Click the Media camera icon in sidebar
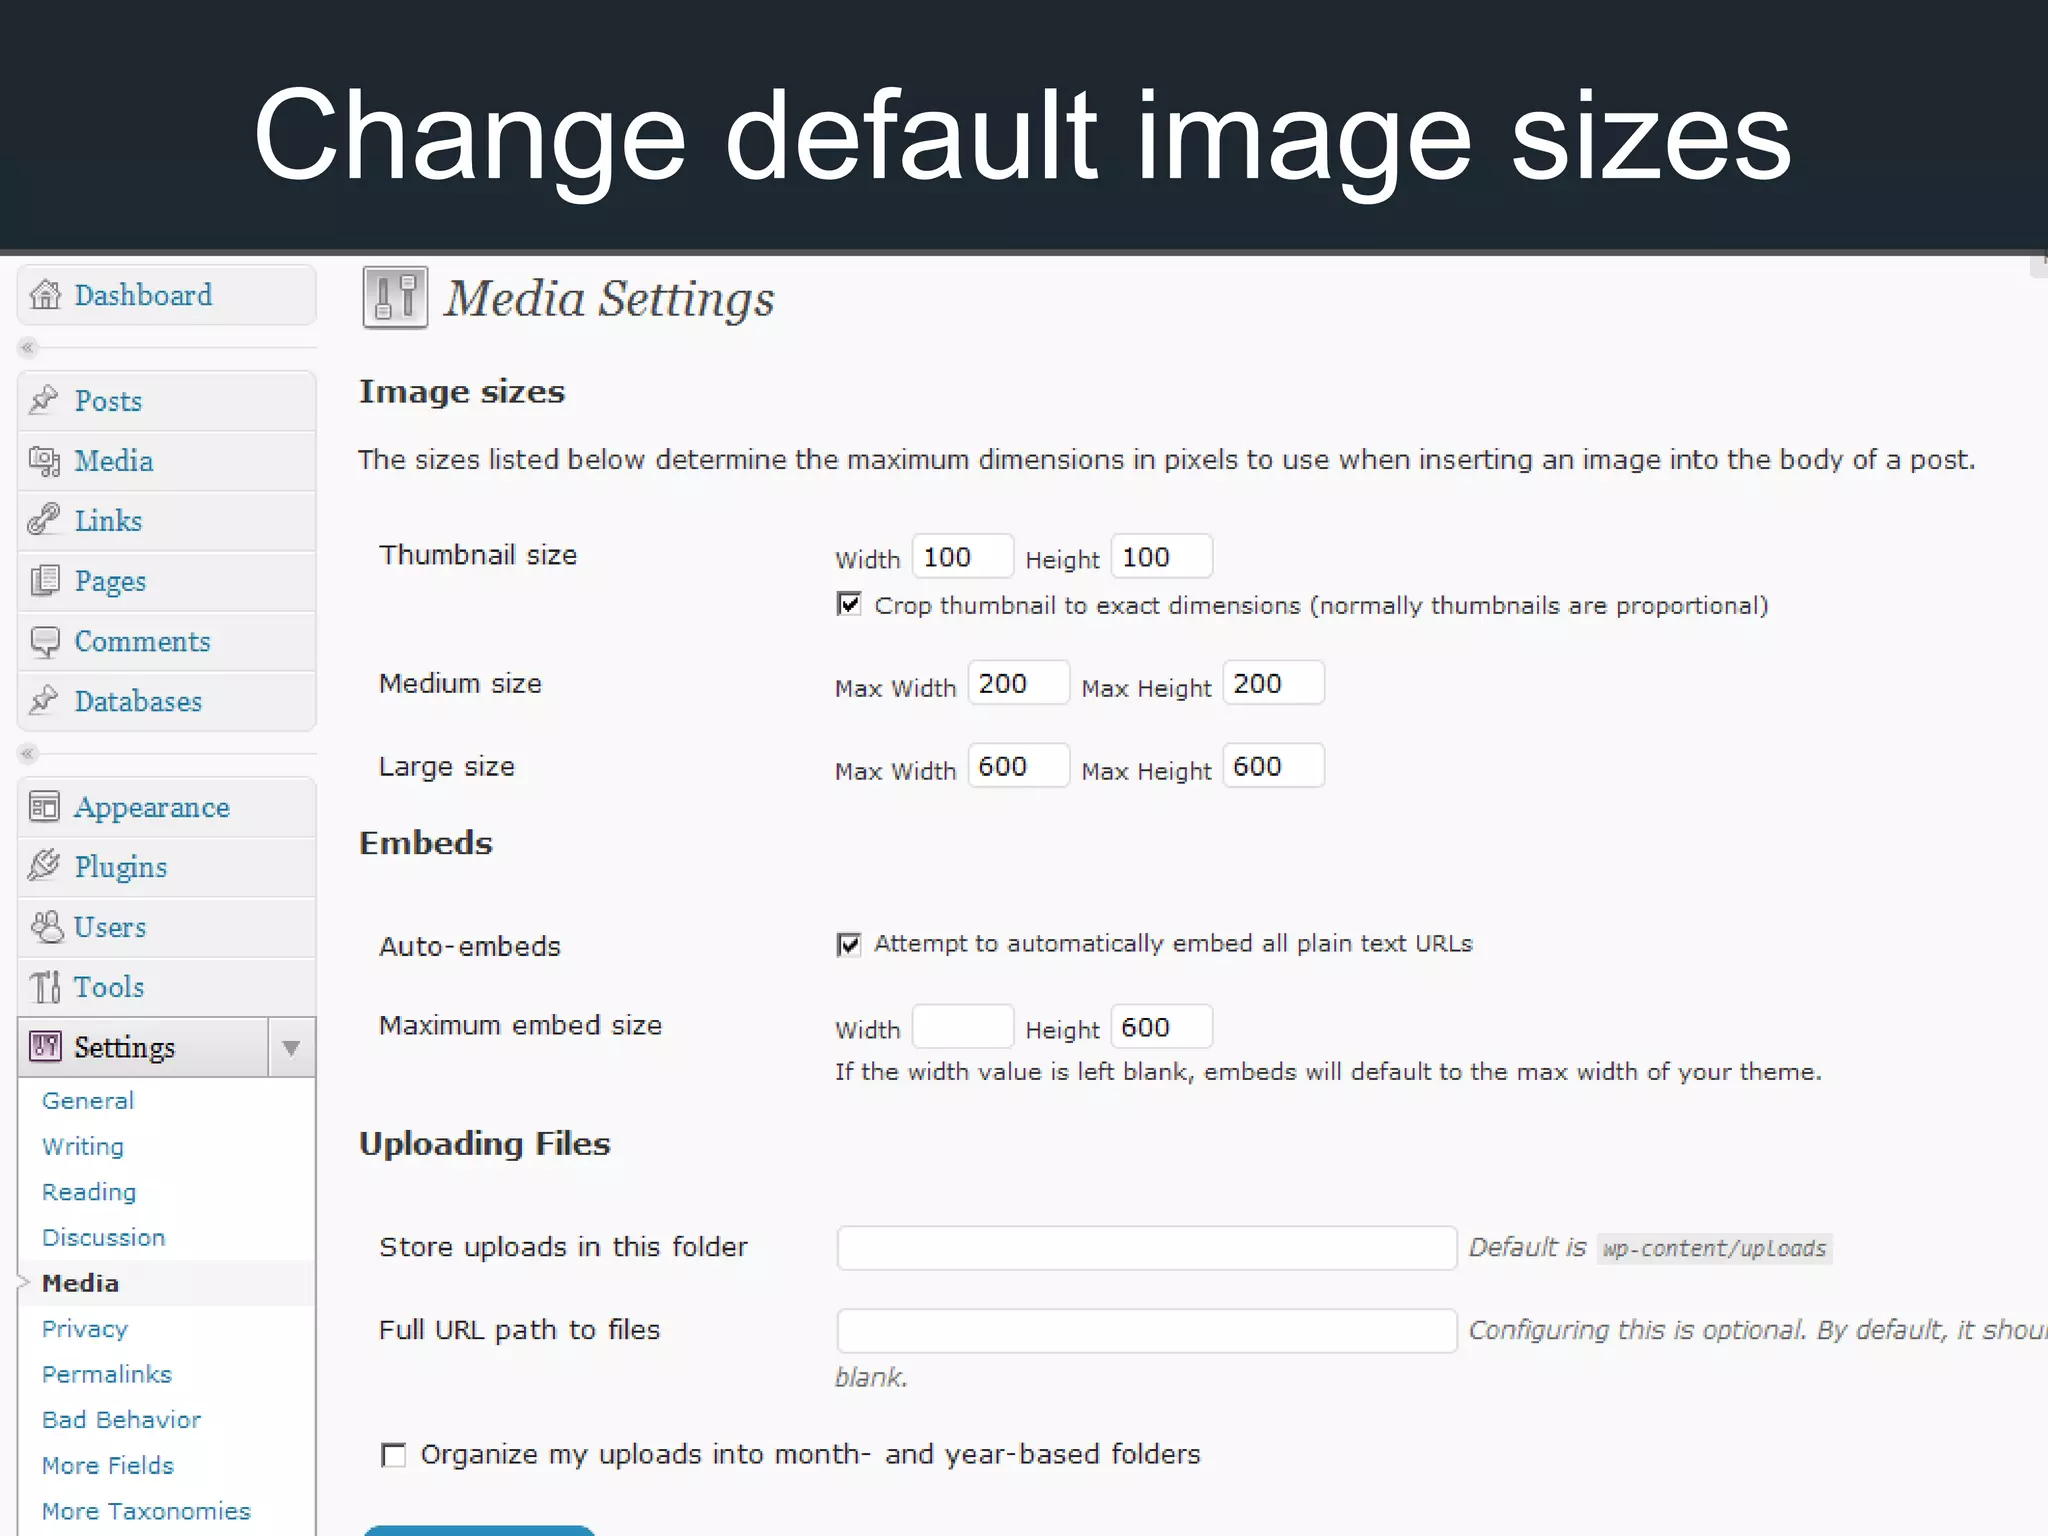 [x=45, y=460]
